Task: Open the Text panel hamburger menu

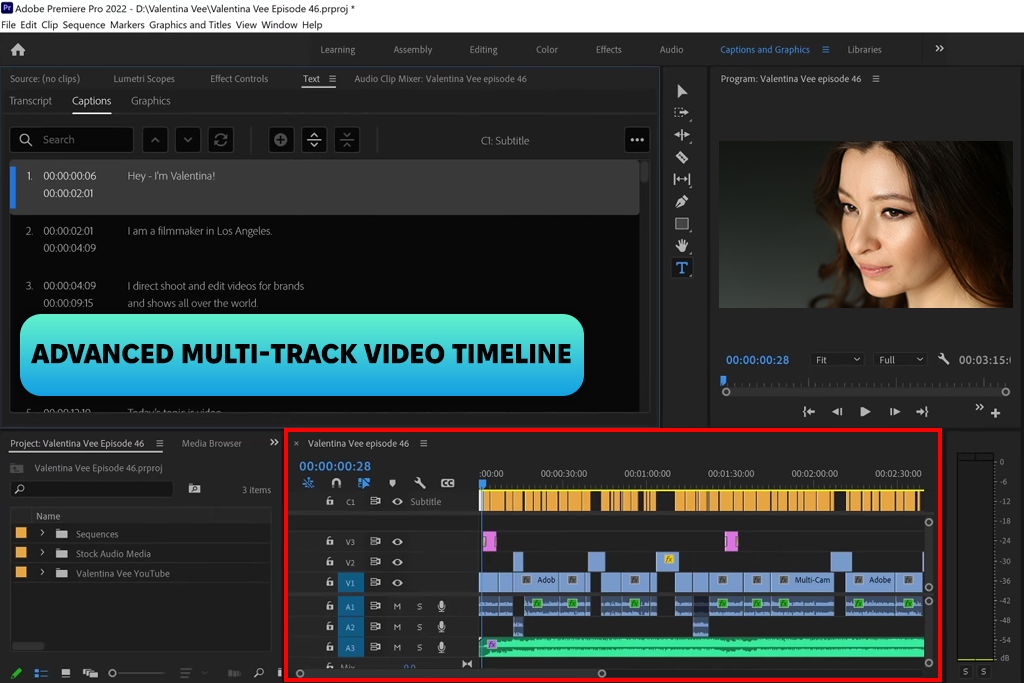Action: (x=332, y=79)
